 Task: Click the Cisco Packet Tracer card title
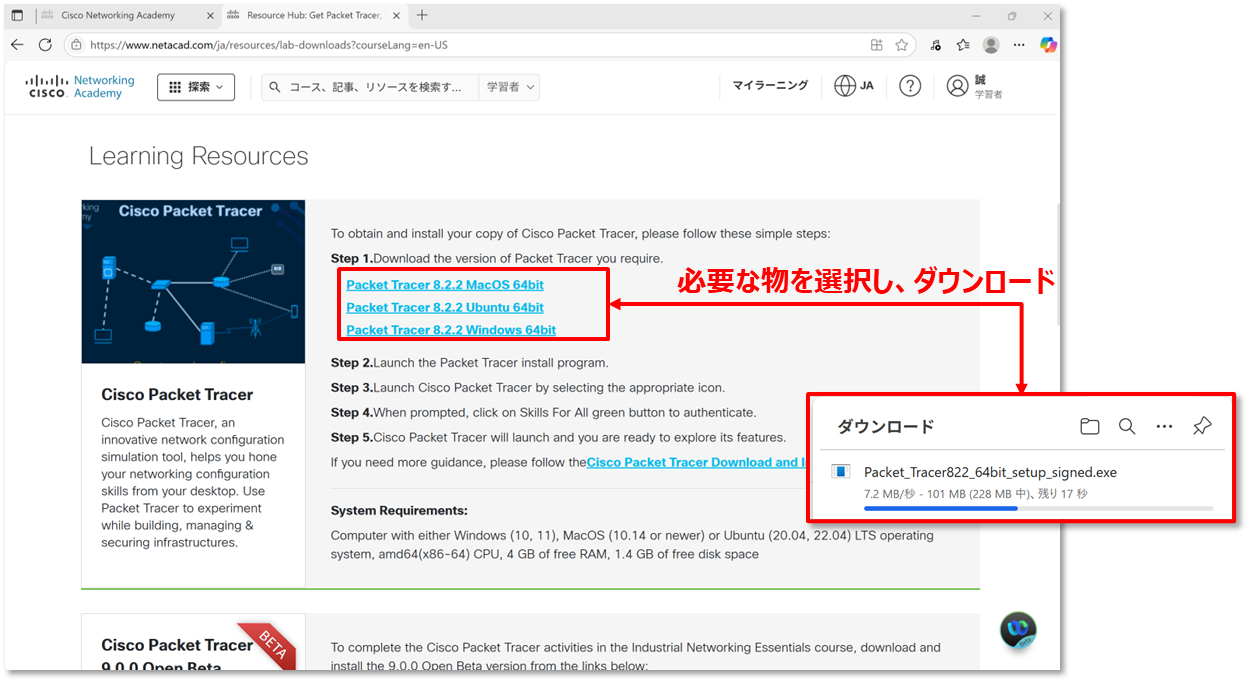coord(177,394)
